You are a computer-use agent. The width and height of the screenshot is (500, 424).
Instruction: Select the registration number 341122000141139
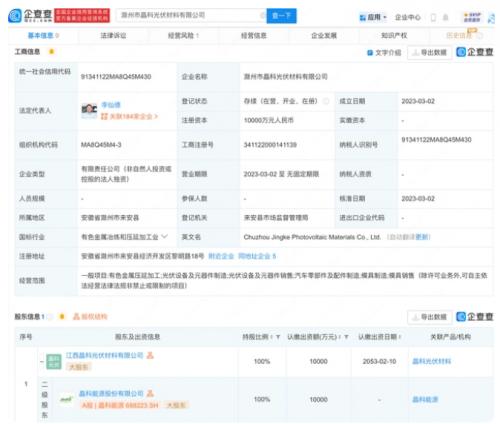[270, 145]
